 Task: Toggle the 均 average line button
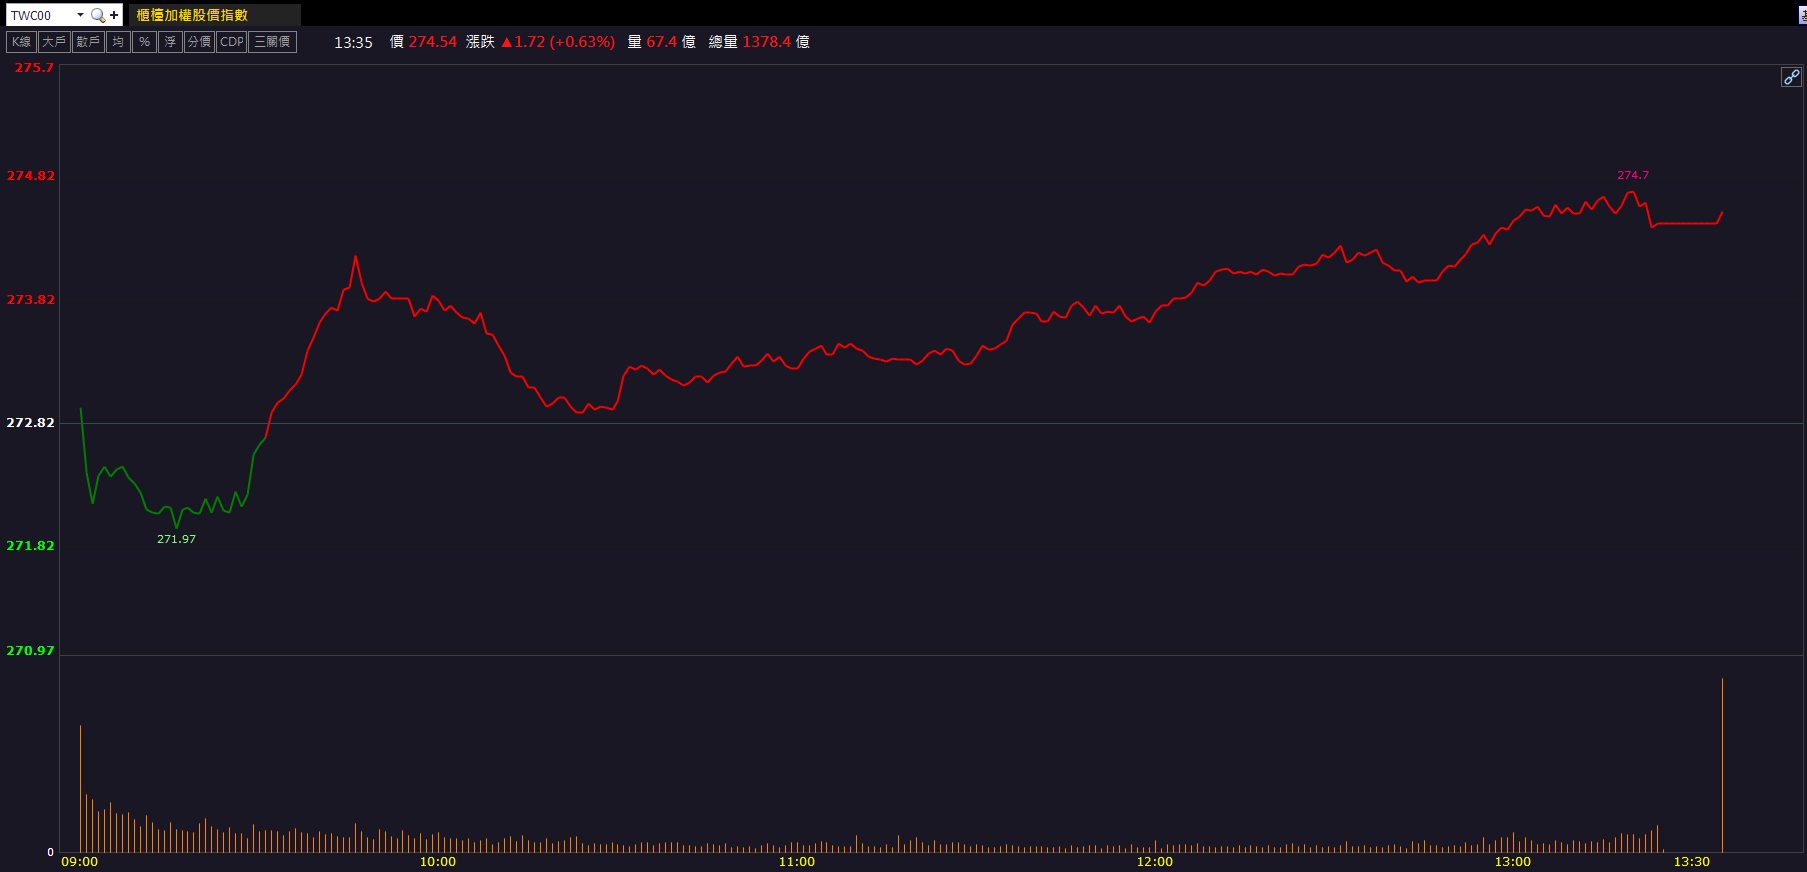pyautogui.click(x=118, y=42)
